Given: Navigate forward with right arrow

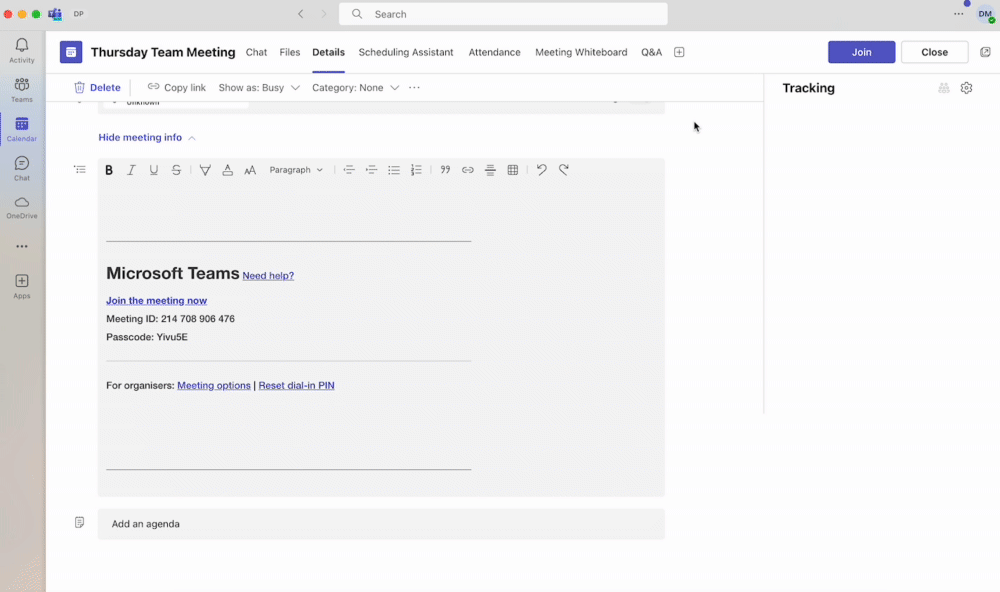Looking at the screenshot, I should point(323,14).
